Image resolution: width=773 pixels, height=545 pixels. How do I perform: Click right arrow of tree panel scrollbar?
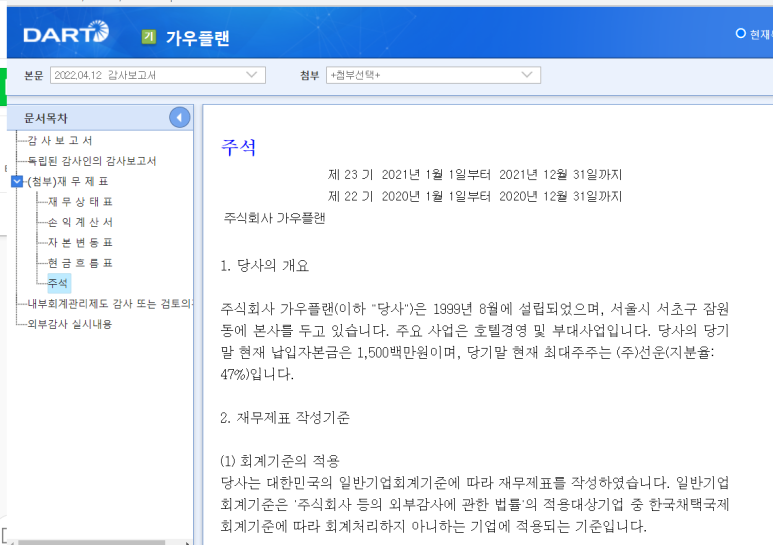[188, 543]
